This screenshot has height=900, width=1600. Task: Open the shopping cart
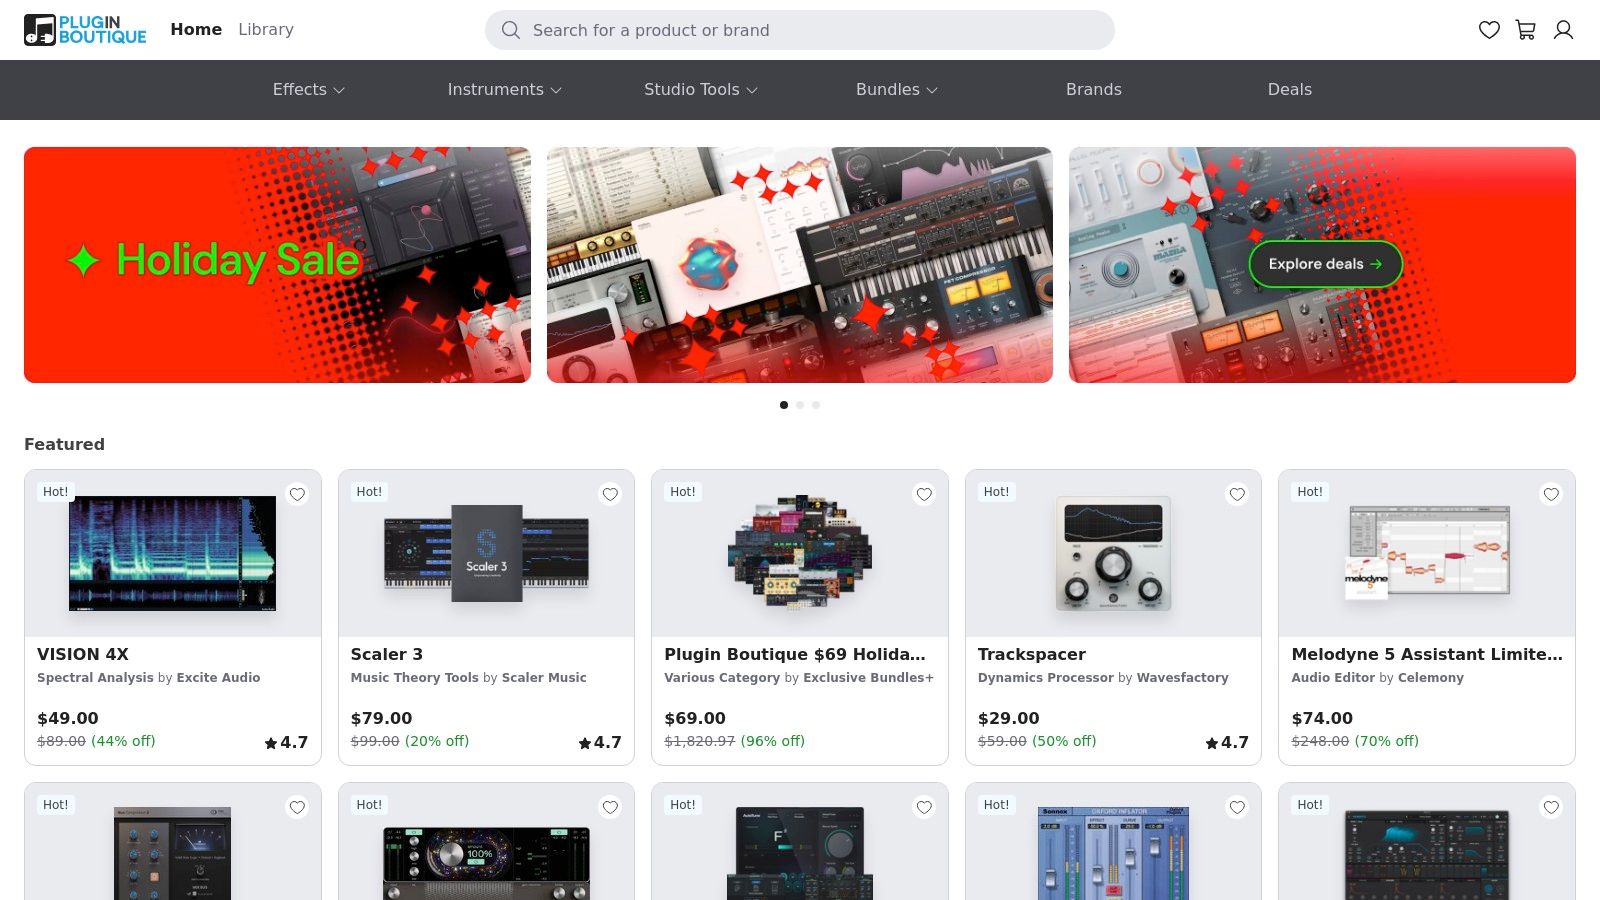click(1524, 30)
